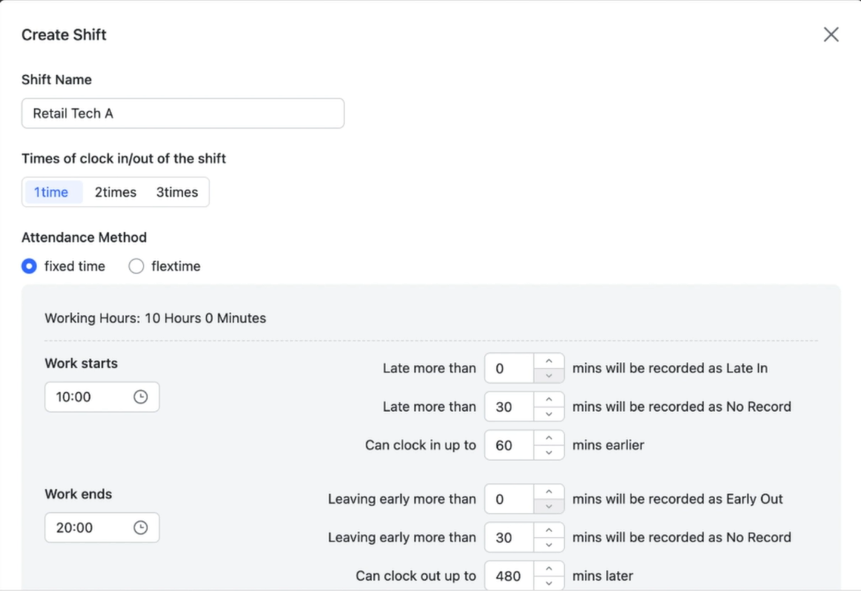Close the Create Shift dialog
861x591 pixels.
coord(831,34)
